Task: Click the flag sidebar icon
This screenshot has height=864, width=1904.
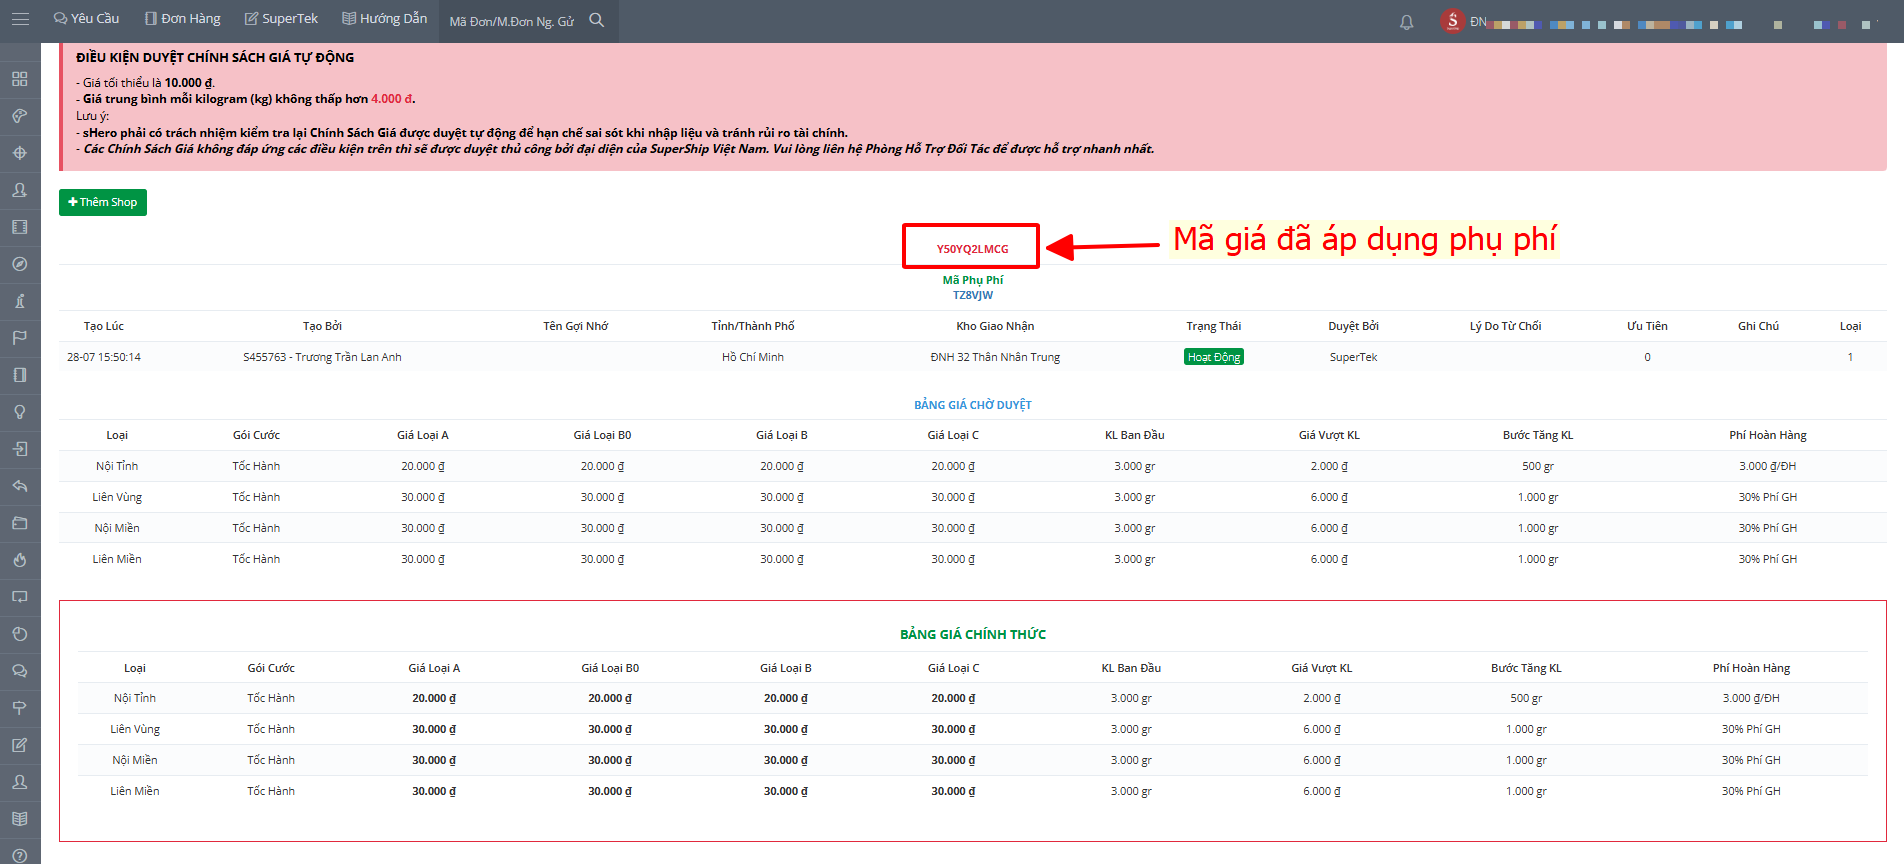Action: (x=20, y=338)
